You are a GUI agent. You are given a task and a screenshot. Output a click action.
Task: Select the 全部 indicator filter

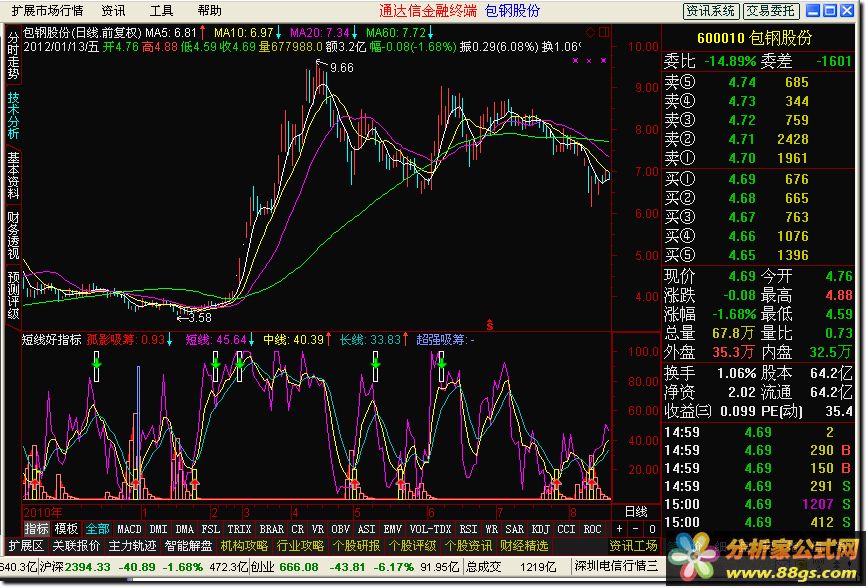pos(97,529)
